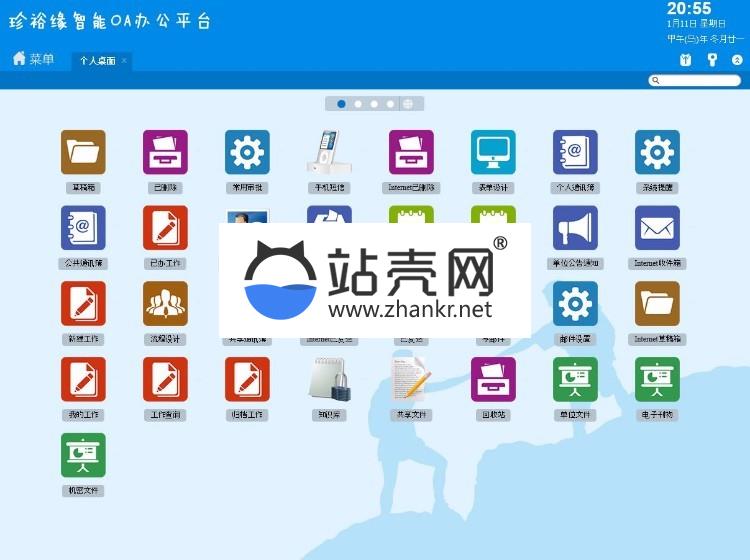Open the 草稿箱 (Drafts) folder icon
This screenshot has height=560, width=750.
(83, 152)
